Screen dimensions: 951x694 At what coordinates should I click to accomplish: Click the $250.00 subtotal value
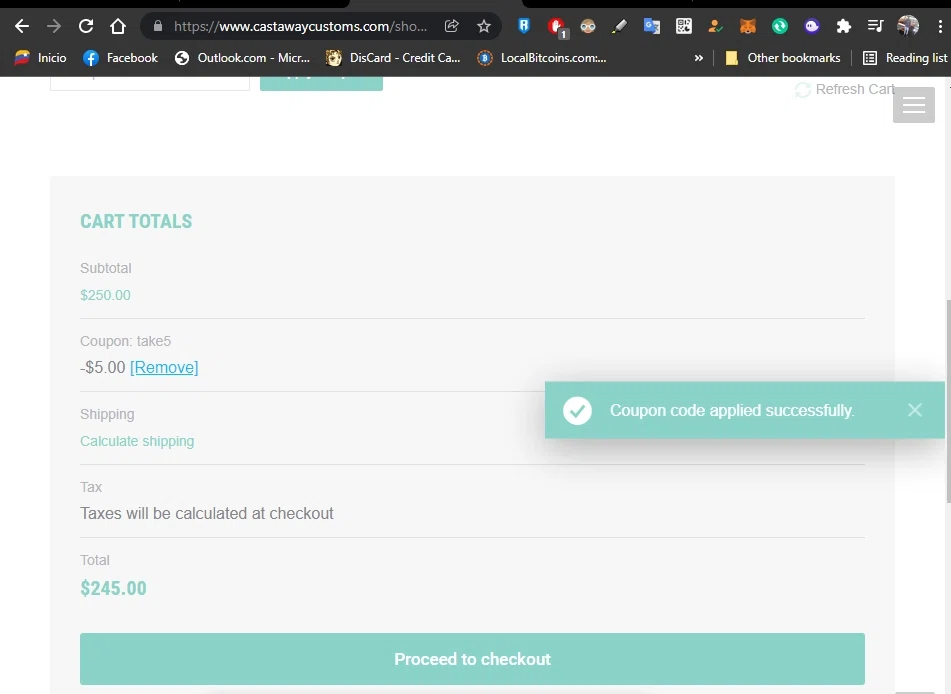(x=106, y=295)
